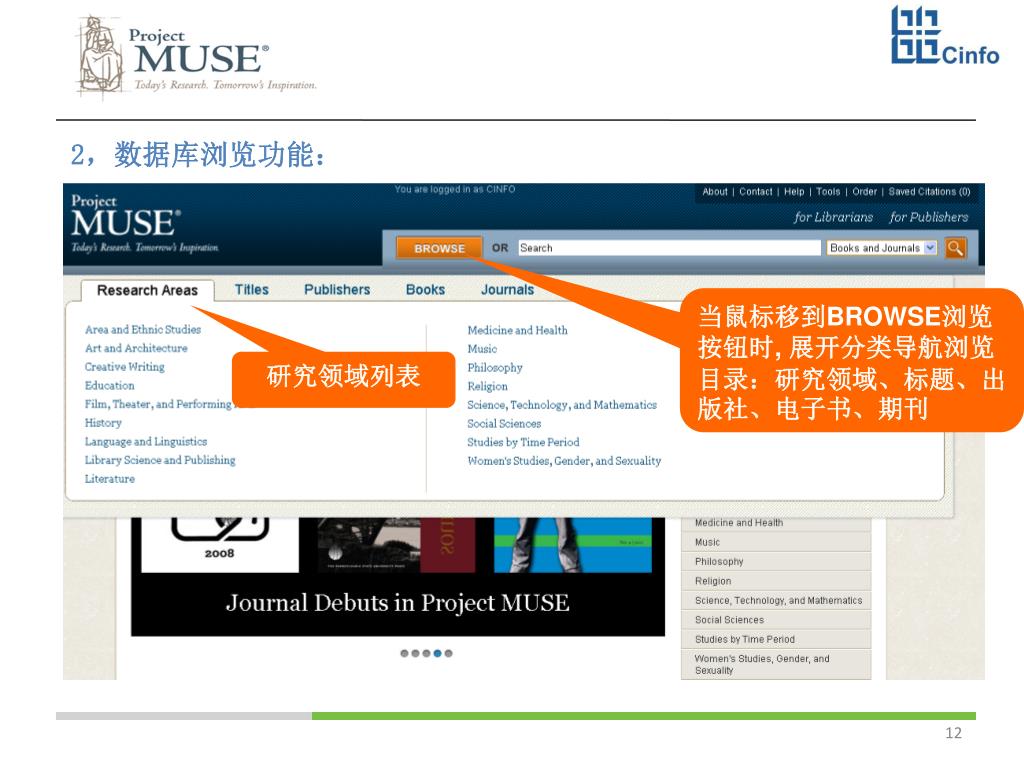The height and width of the screenshot is (768, 1024).
Task: Select the first carousel dot
Action: coord(404,653)
